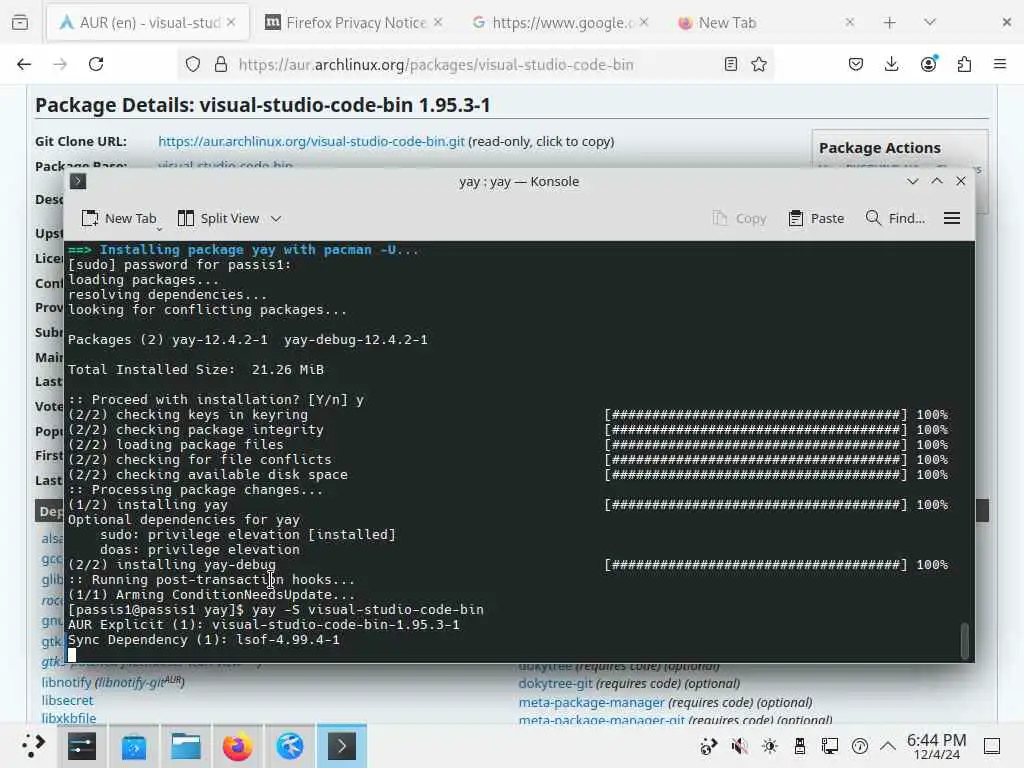Open Find in Konsole toolbar
Viewport: 1024px width, 768px height.
point(895,218)
